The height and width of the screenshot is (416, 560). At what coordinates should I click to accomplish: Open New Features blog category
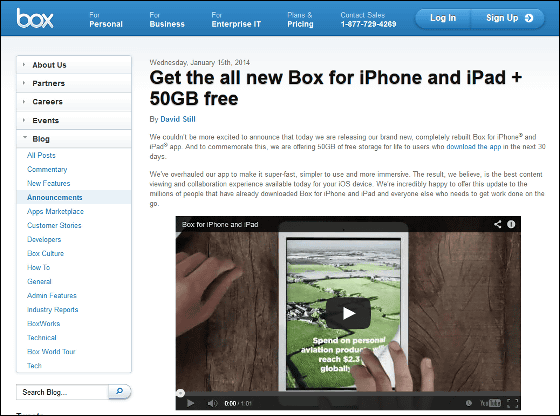[x=49, y=183]
